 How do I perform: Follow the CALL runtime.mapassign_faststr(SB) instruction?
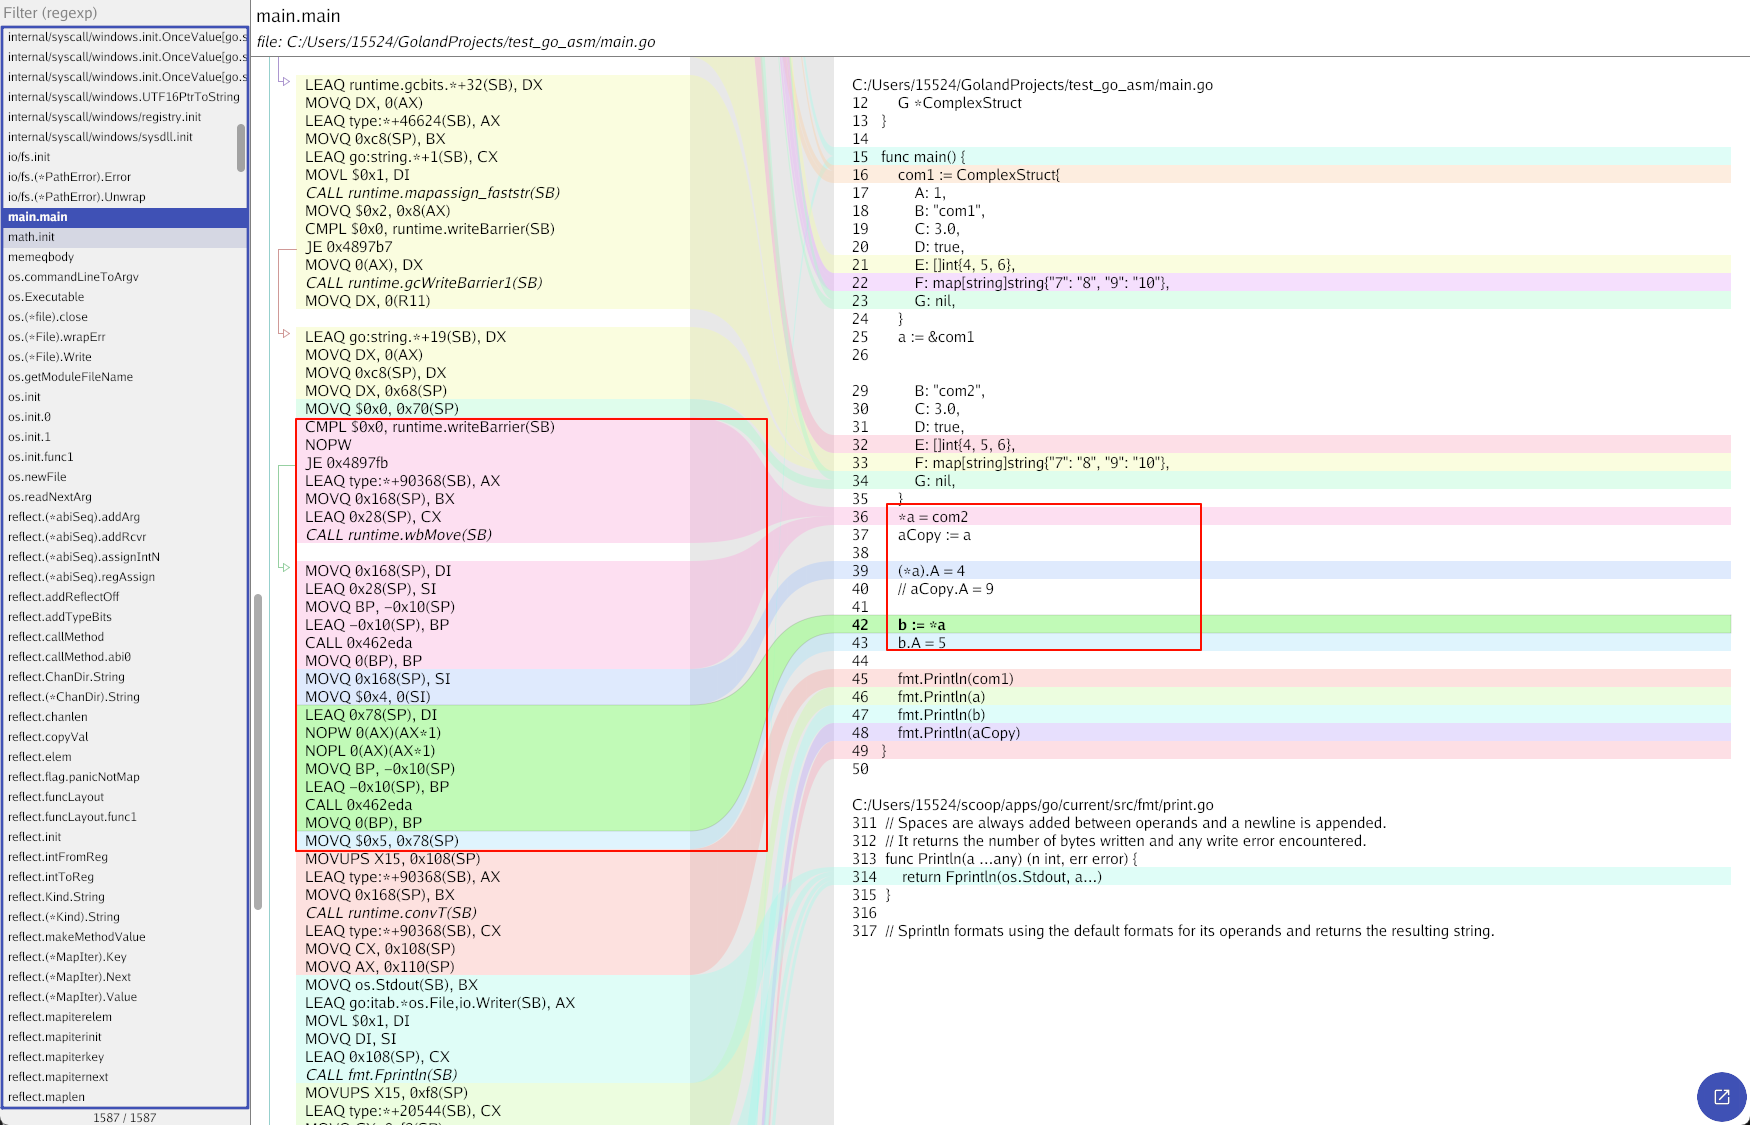tap(432, 193)
